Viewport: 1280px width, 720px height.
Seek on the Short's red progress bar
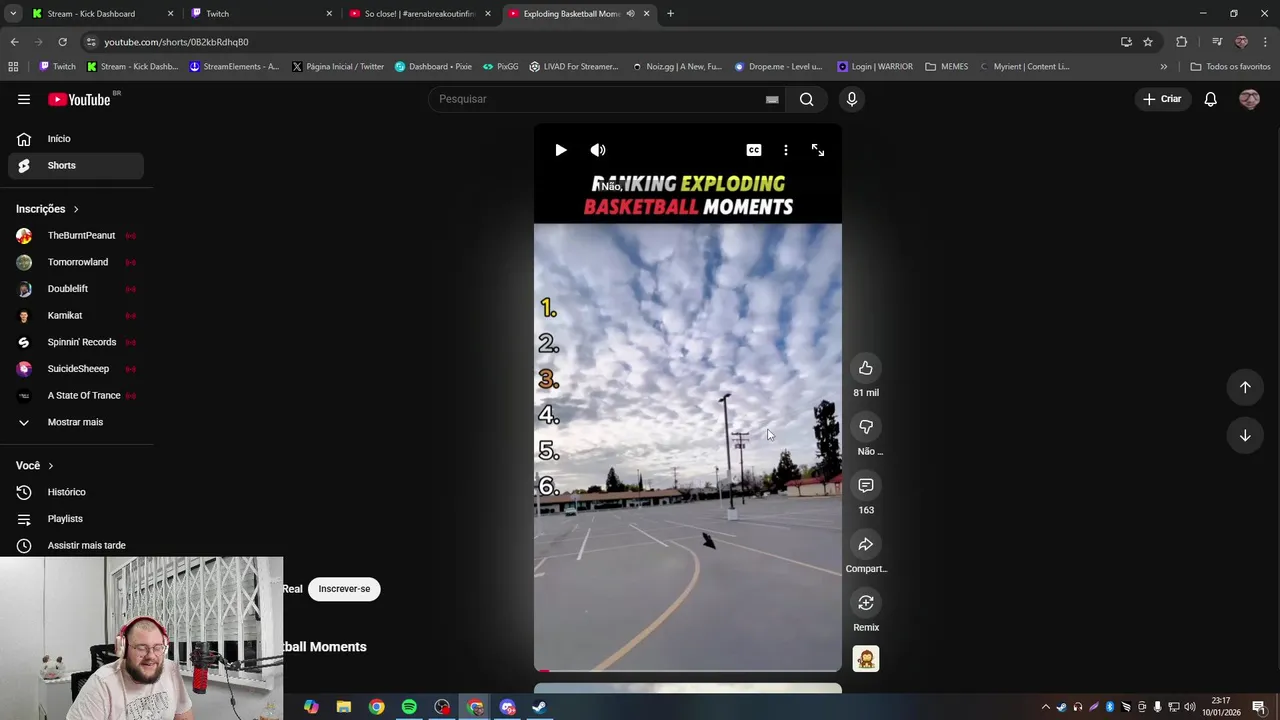(x=688, y=671)
